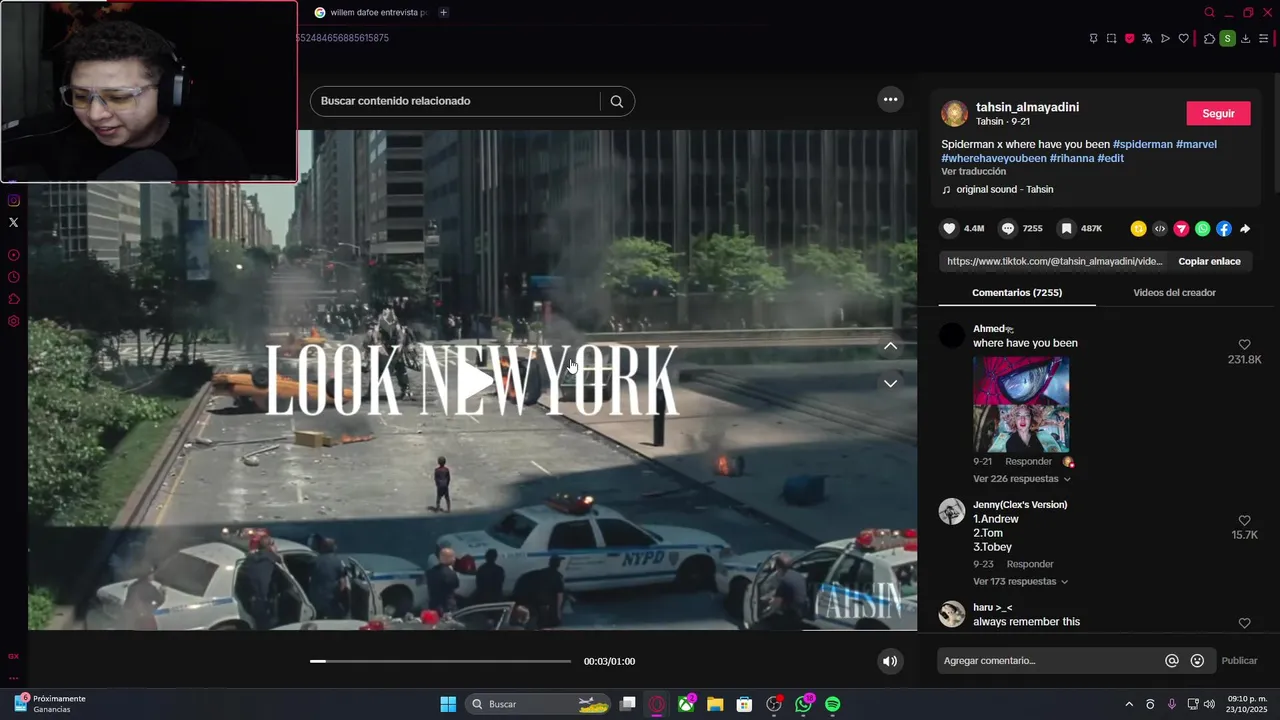1280x720 pixels.
Task: Click the search tabs magnifier in title bar
Action: pyautogui.click(x=1209, y=12)
